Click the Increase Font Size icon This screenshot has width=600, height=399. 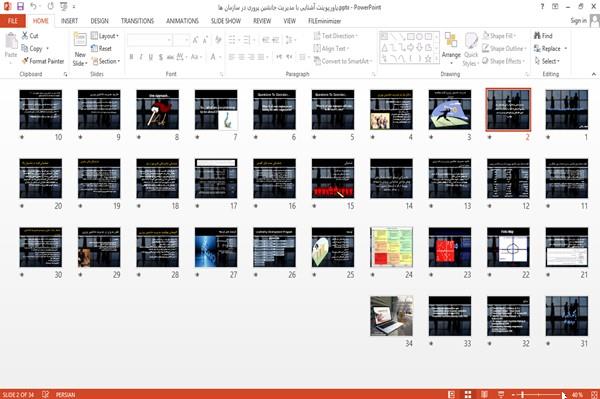[196, 39]
